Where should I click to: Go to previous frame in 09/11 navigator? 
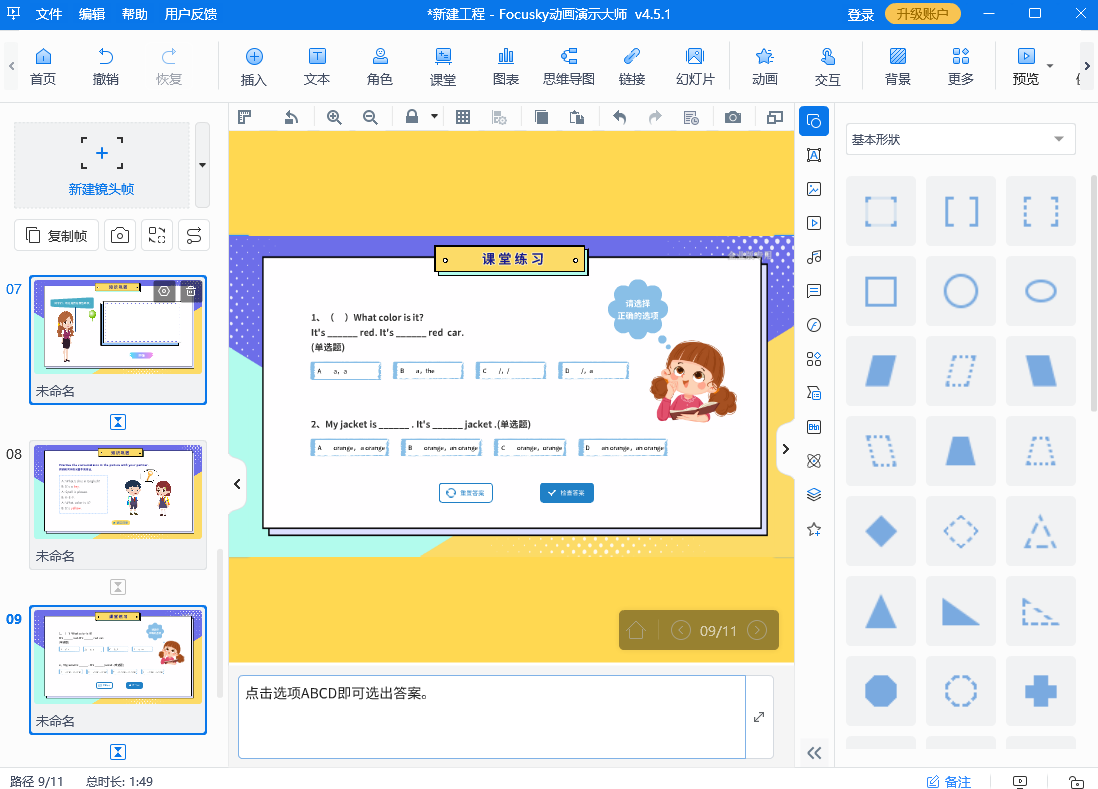(x=681, y=630)
